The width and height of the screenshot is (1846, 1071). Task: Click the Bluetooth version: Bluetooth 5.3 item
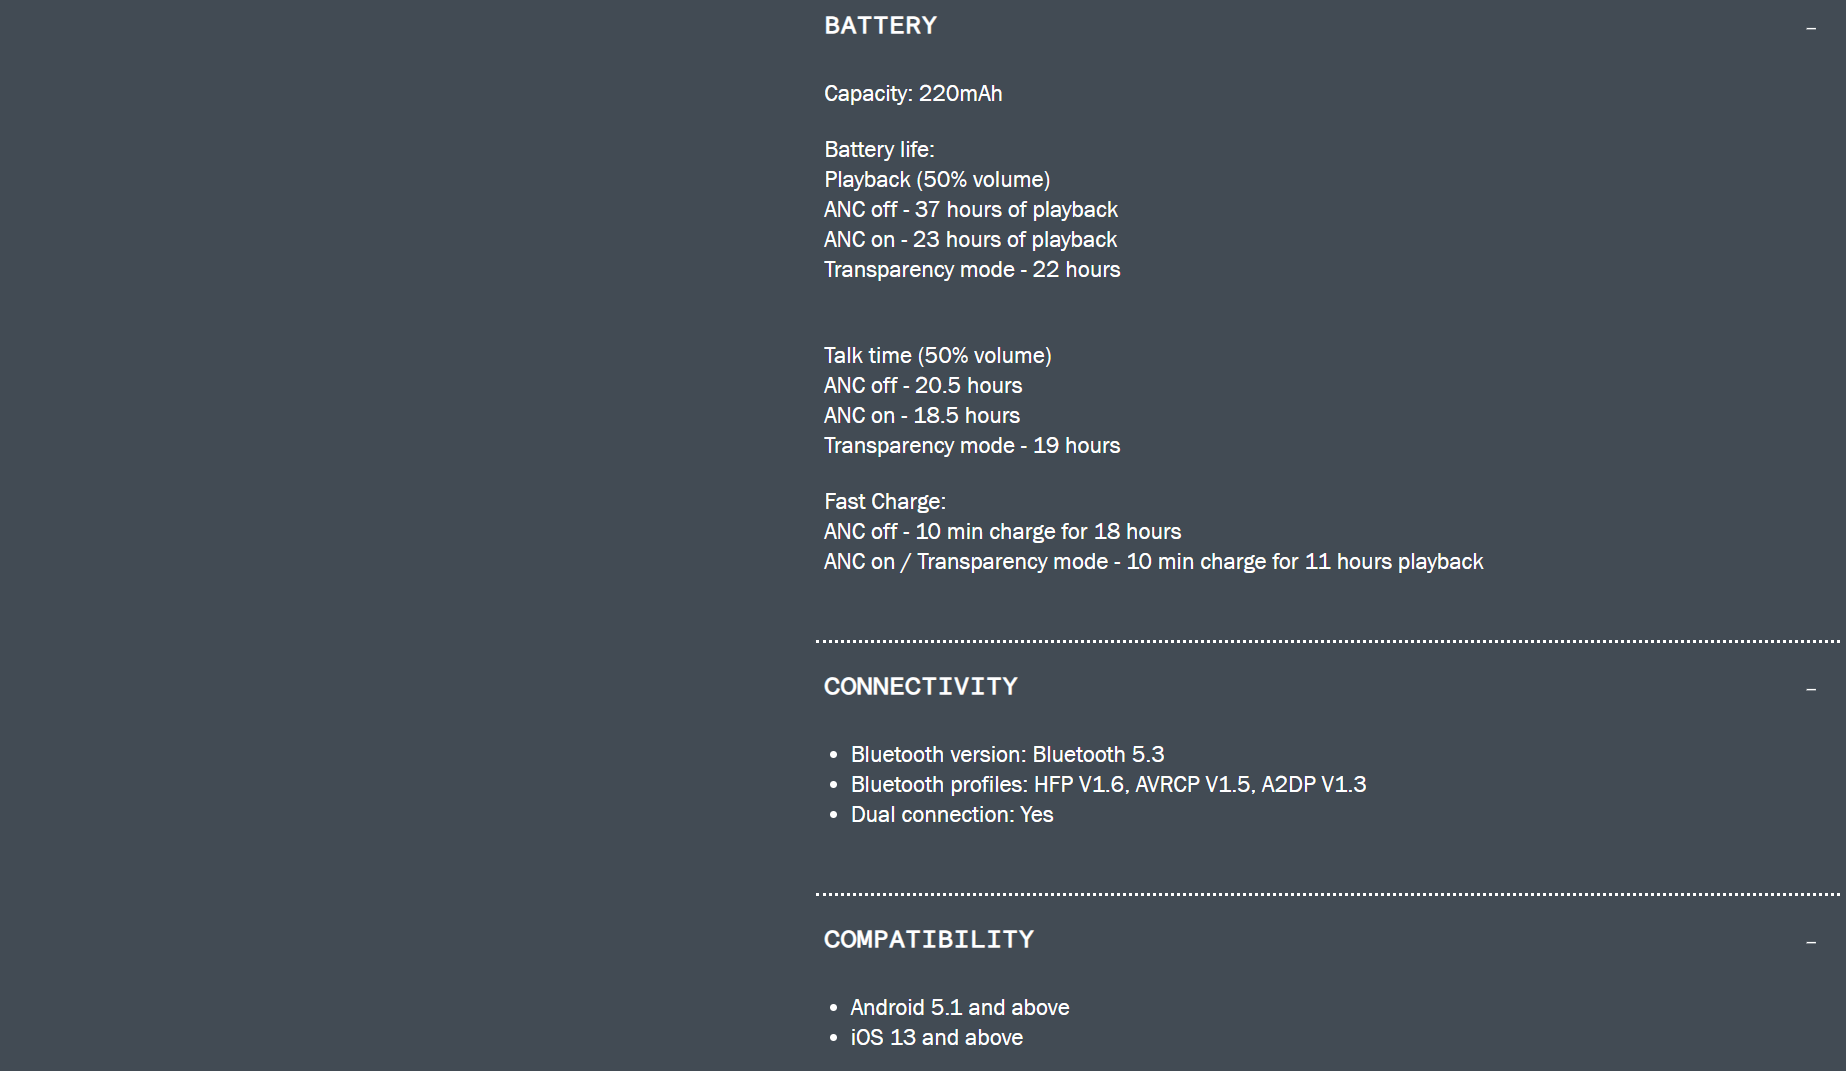coord(1007,755)
